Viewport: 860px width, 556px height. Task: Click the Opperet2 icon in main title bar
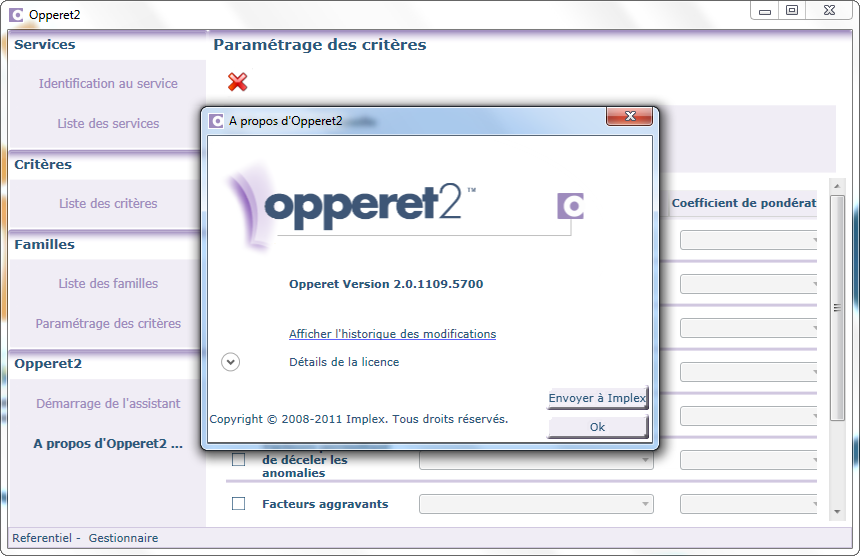pyautogui.click(x=16, y=15)
